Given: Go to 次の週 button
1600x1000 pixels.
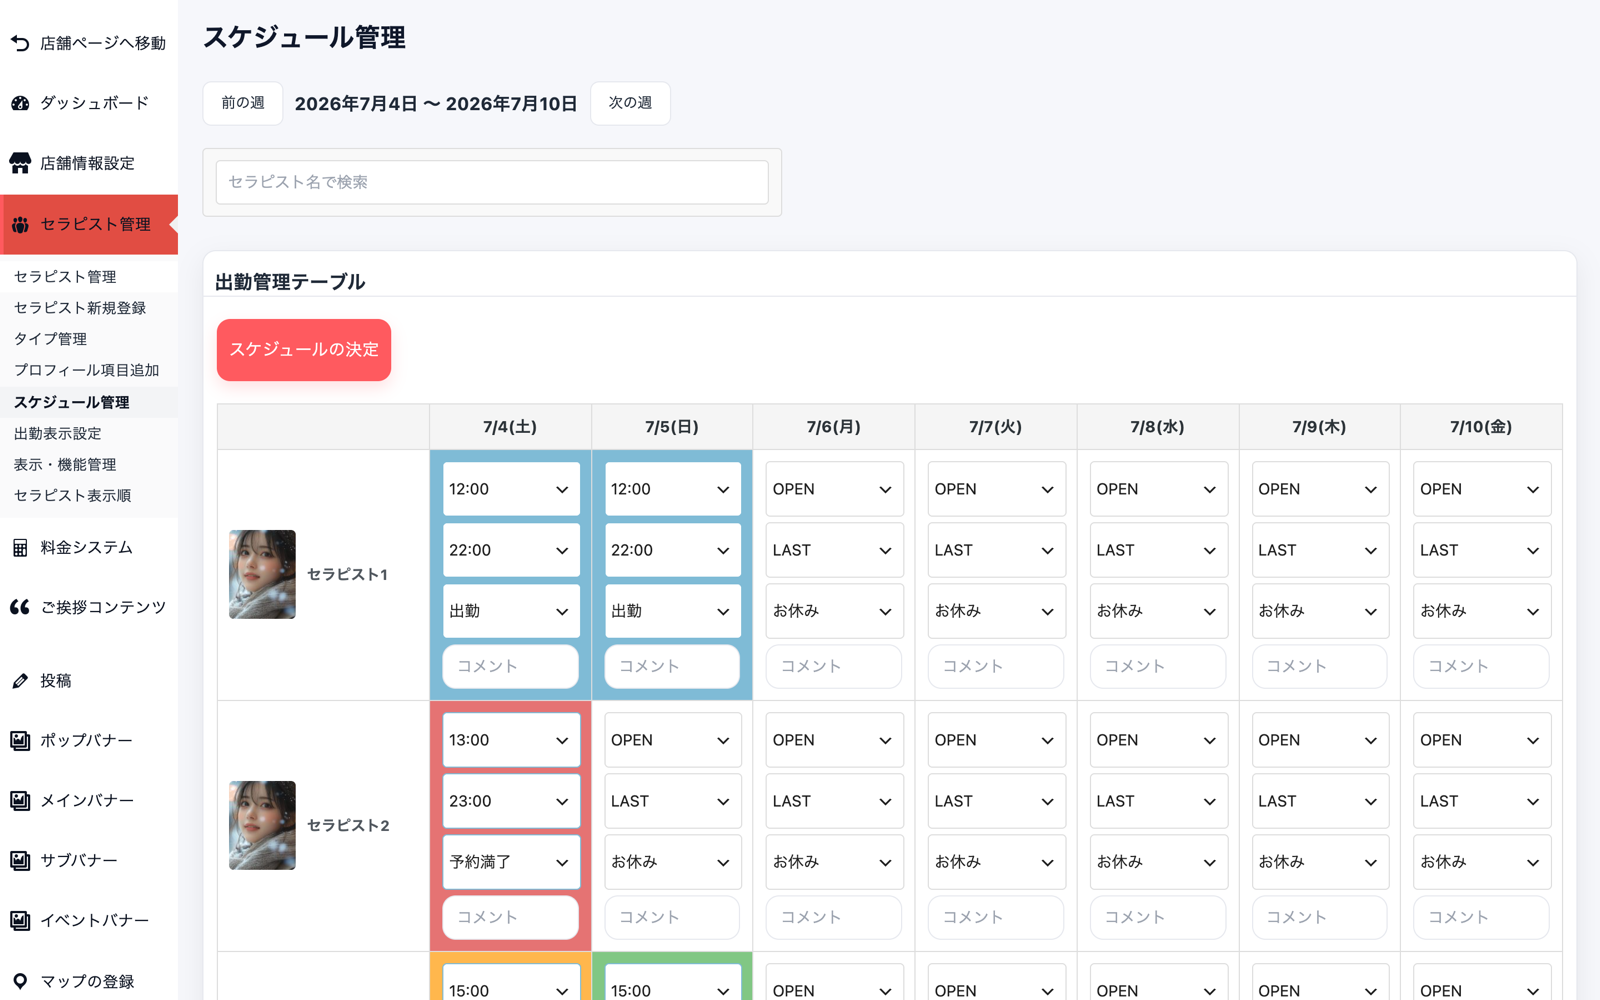Looking at the screenshot, I should pos(630,103).
